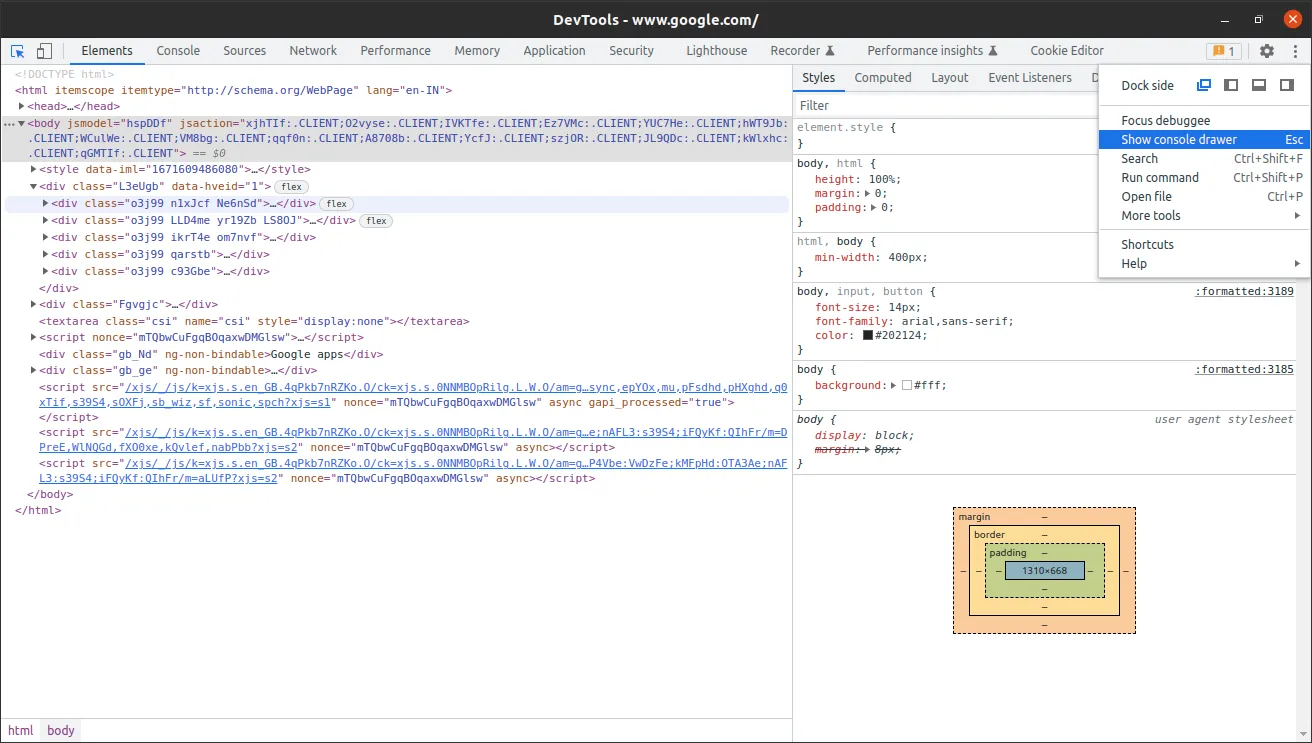Dock DevTools to the right
The image size is (1312, 743).
[1287, 86]
